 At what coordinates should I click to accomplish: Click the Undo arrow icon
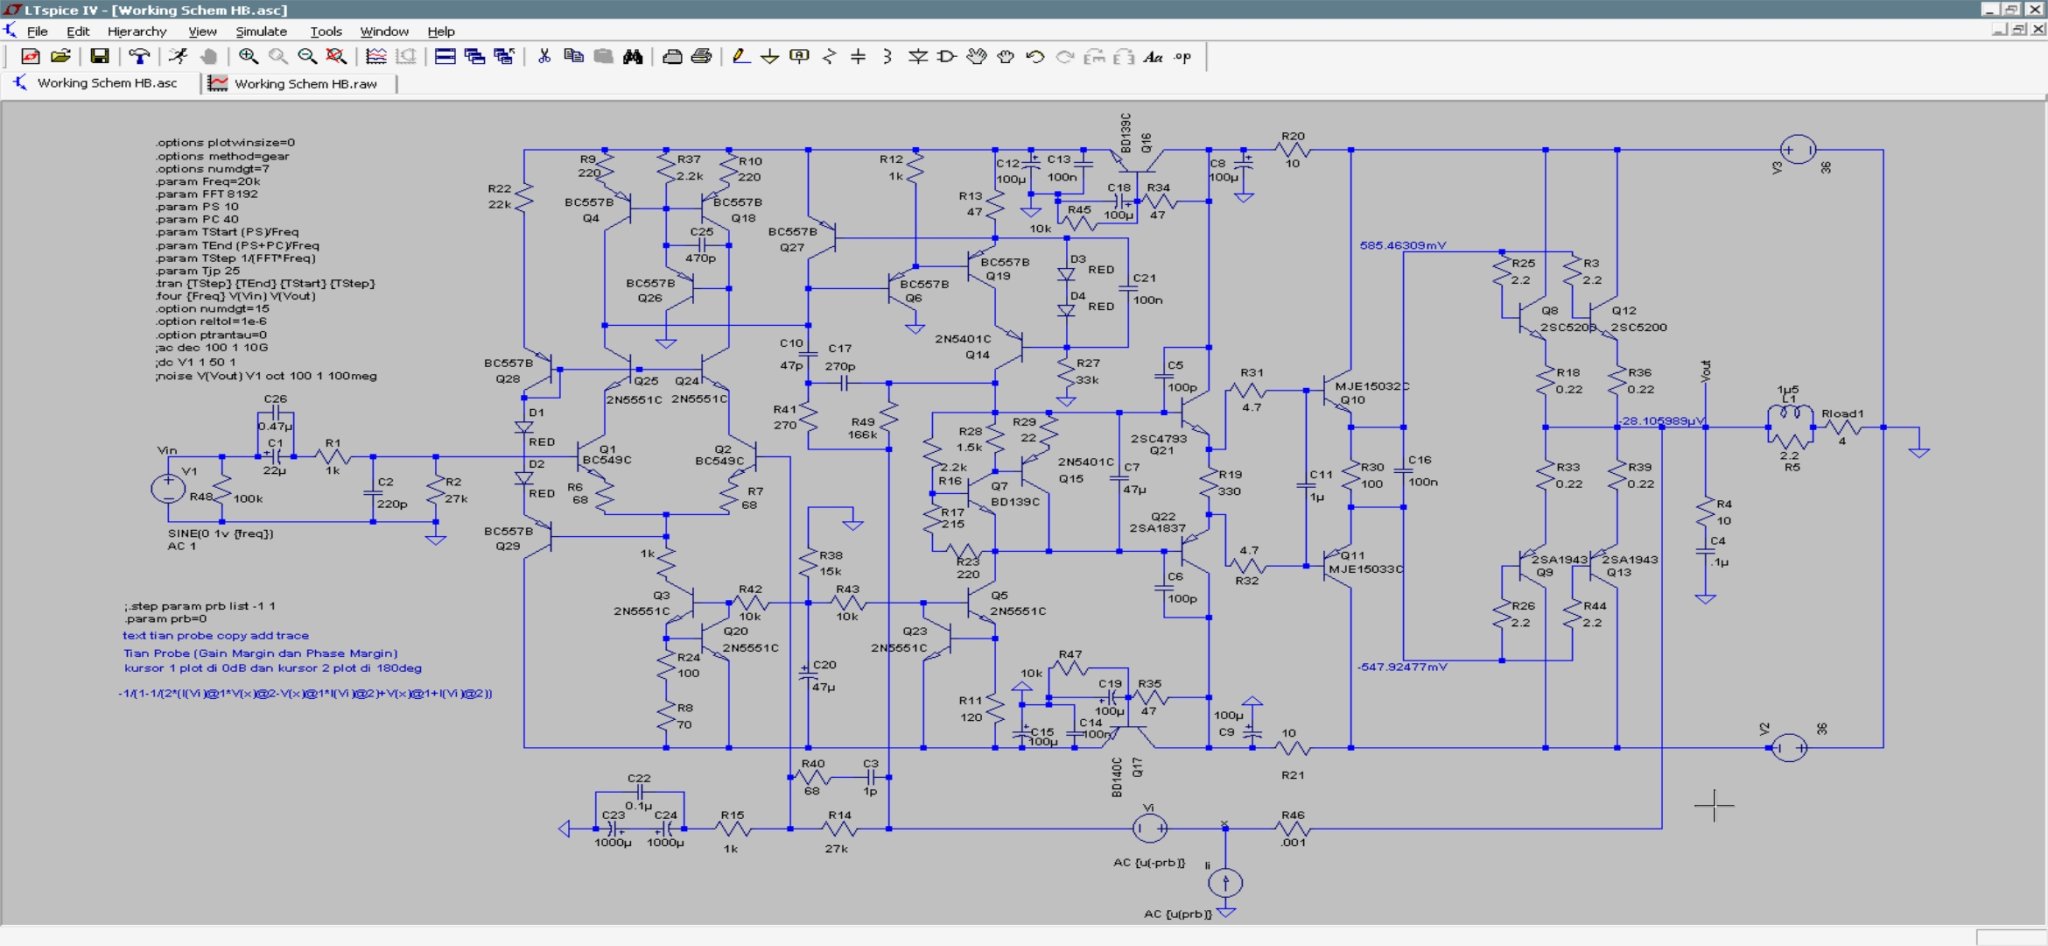pyautogui.click(x=1035, y=57)
